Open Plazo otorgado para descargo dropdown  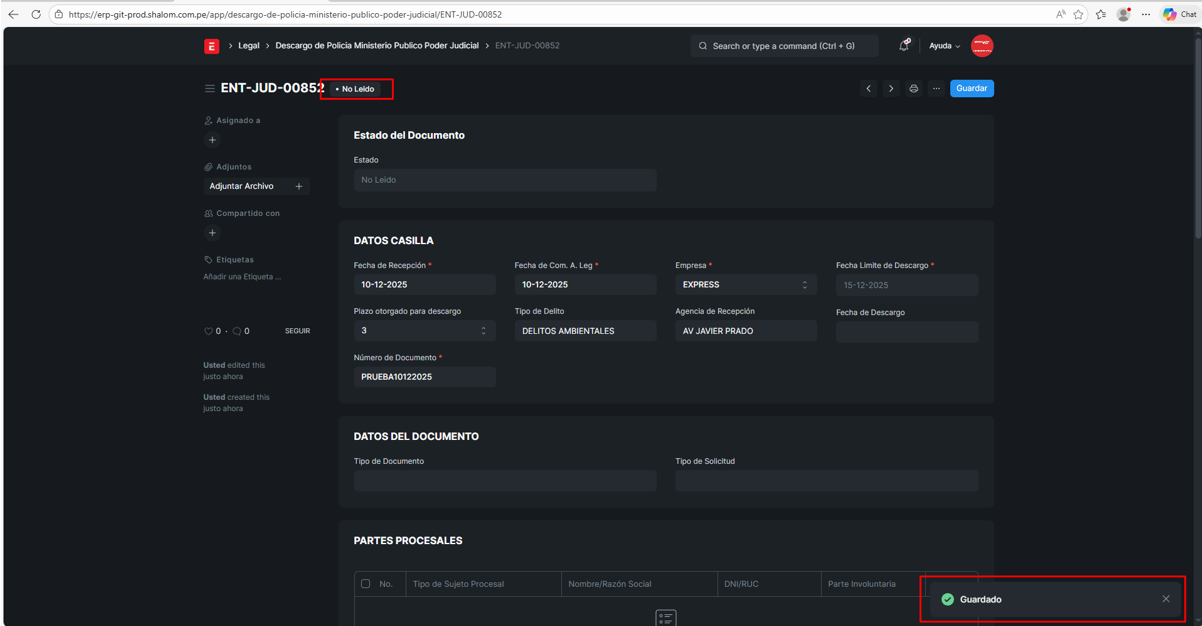pyautogui.click(x=424, y=331)
